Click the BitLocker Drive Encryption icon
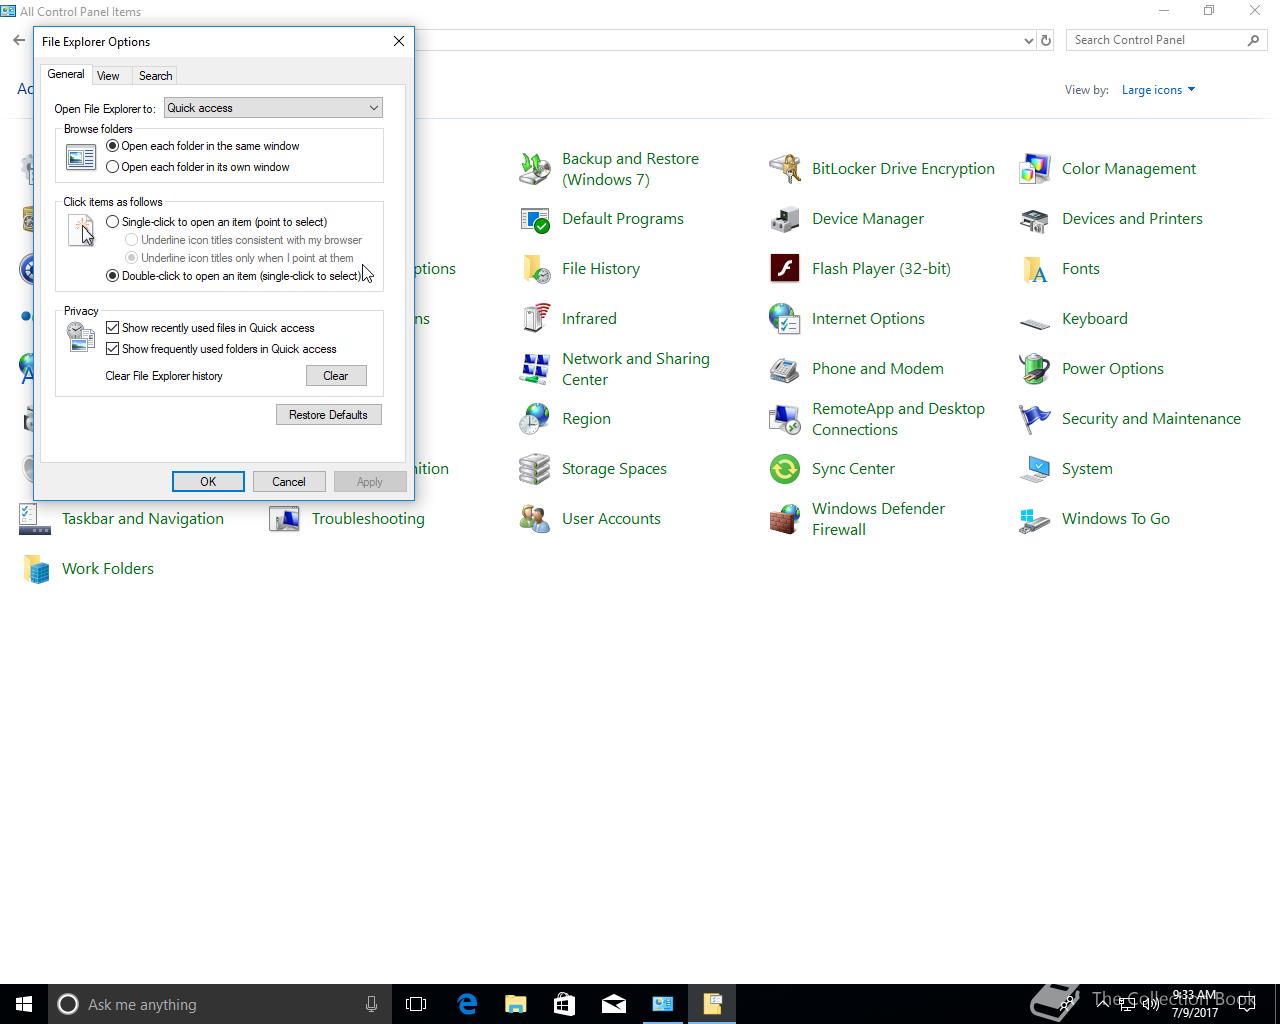This screenshot has height=1024, width=1280. [x=785, y=169]
